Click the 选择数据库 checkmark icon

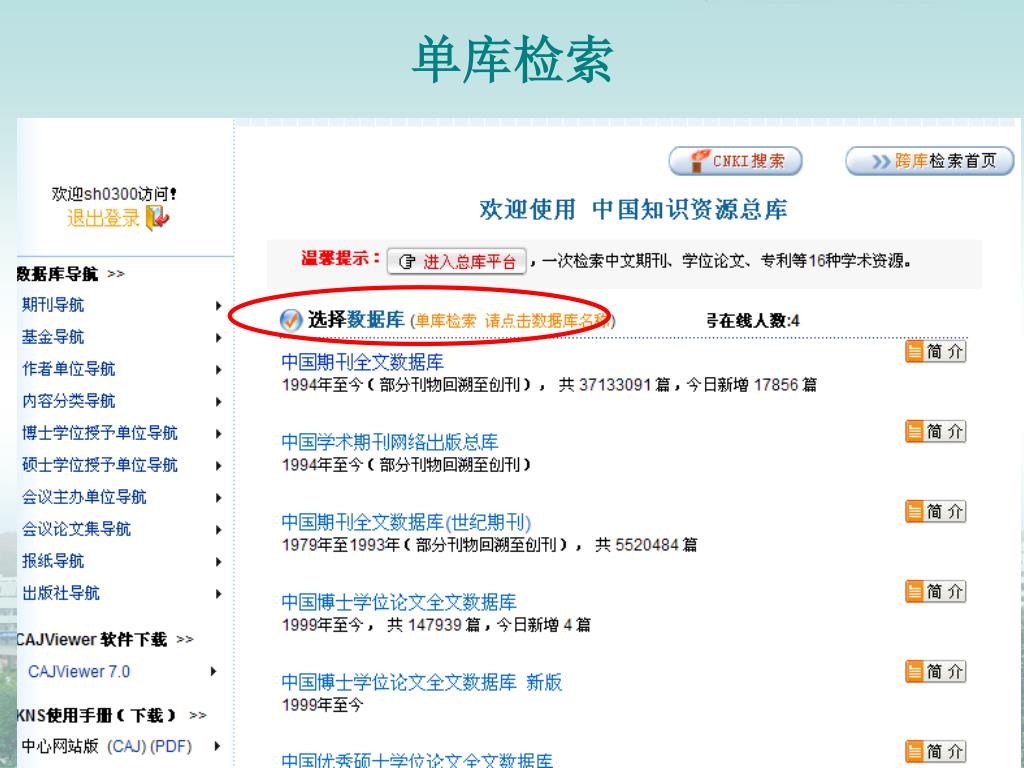coord(291,321)
